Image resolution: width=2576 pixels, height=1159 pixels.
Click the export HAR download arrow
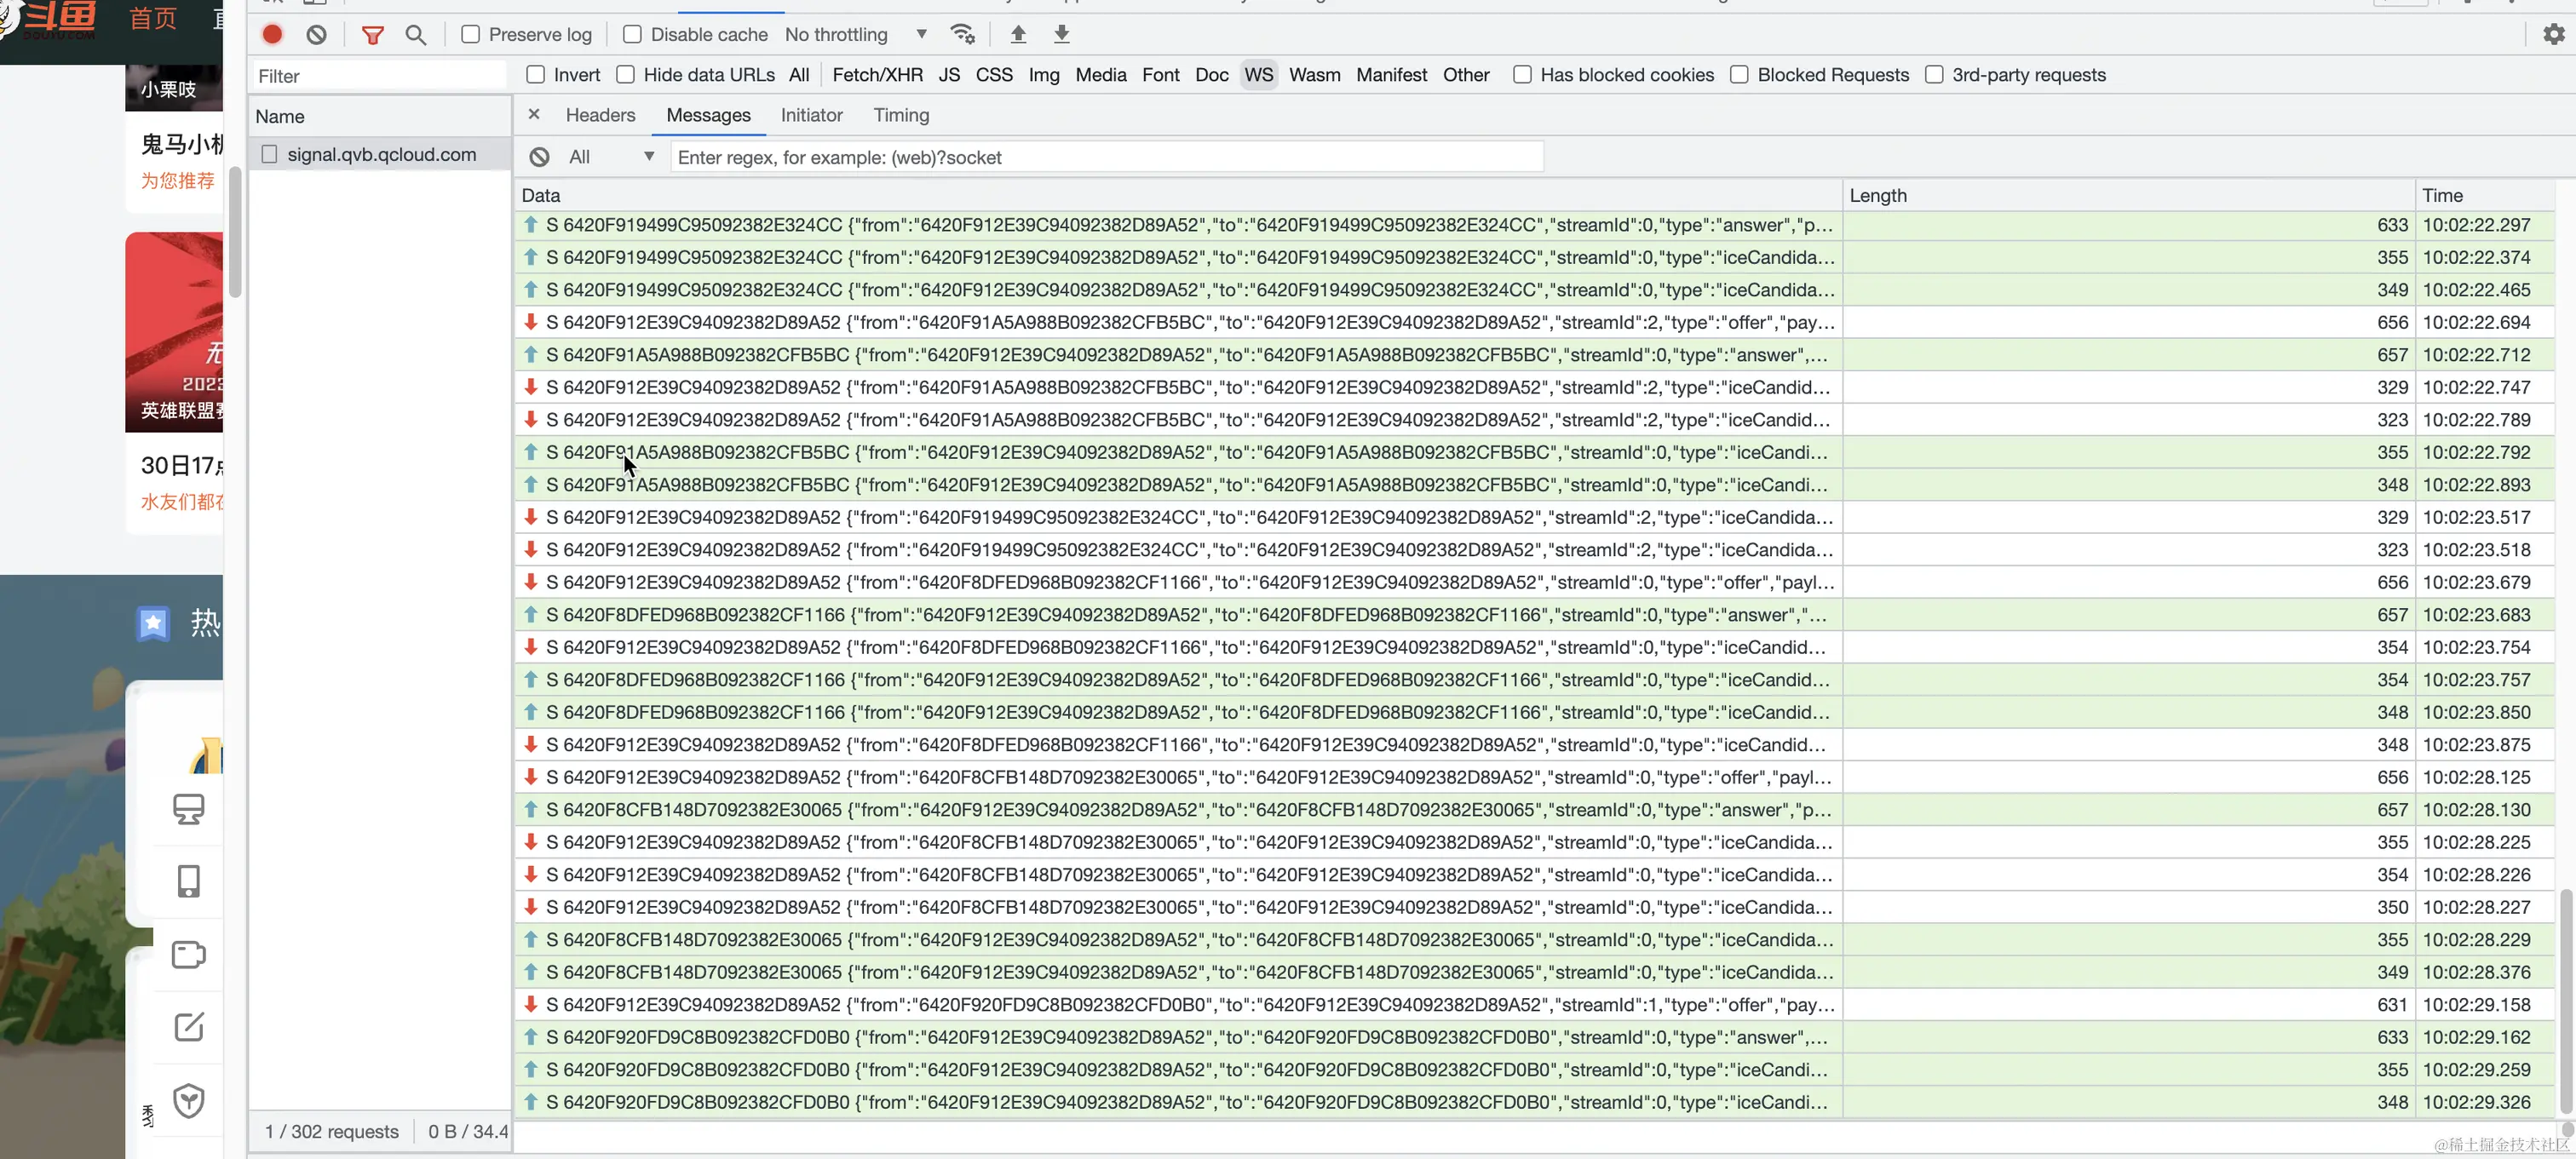1061,34
